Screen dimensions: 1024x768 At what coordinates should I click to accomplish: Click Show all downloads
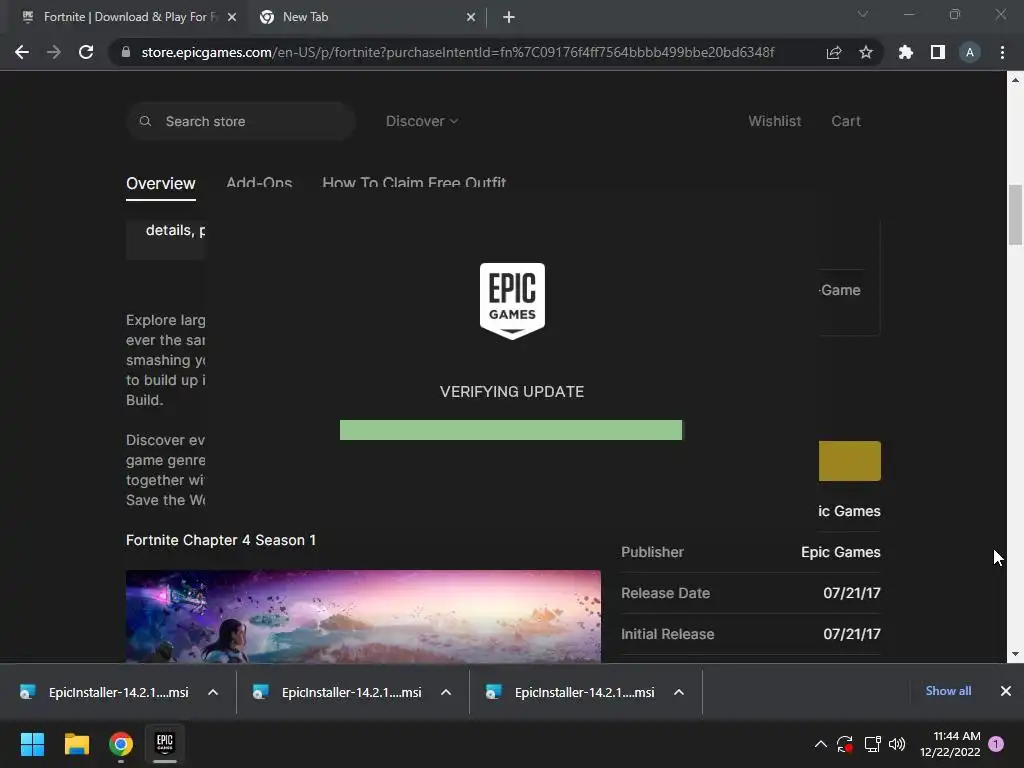[x=948, y=691]
